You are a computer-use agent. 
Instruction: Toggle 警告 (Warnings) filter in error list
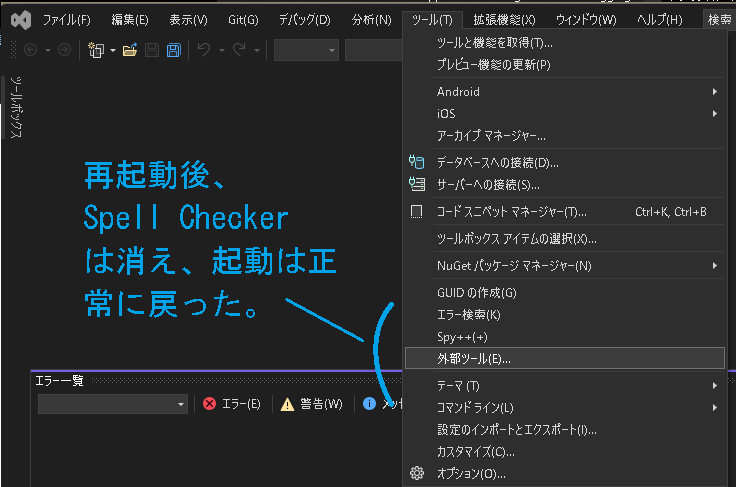[311, 404]
